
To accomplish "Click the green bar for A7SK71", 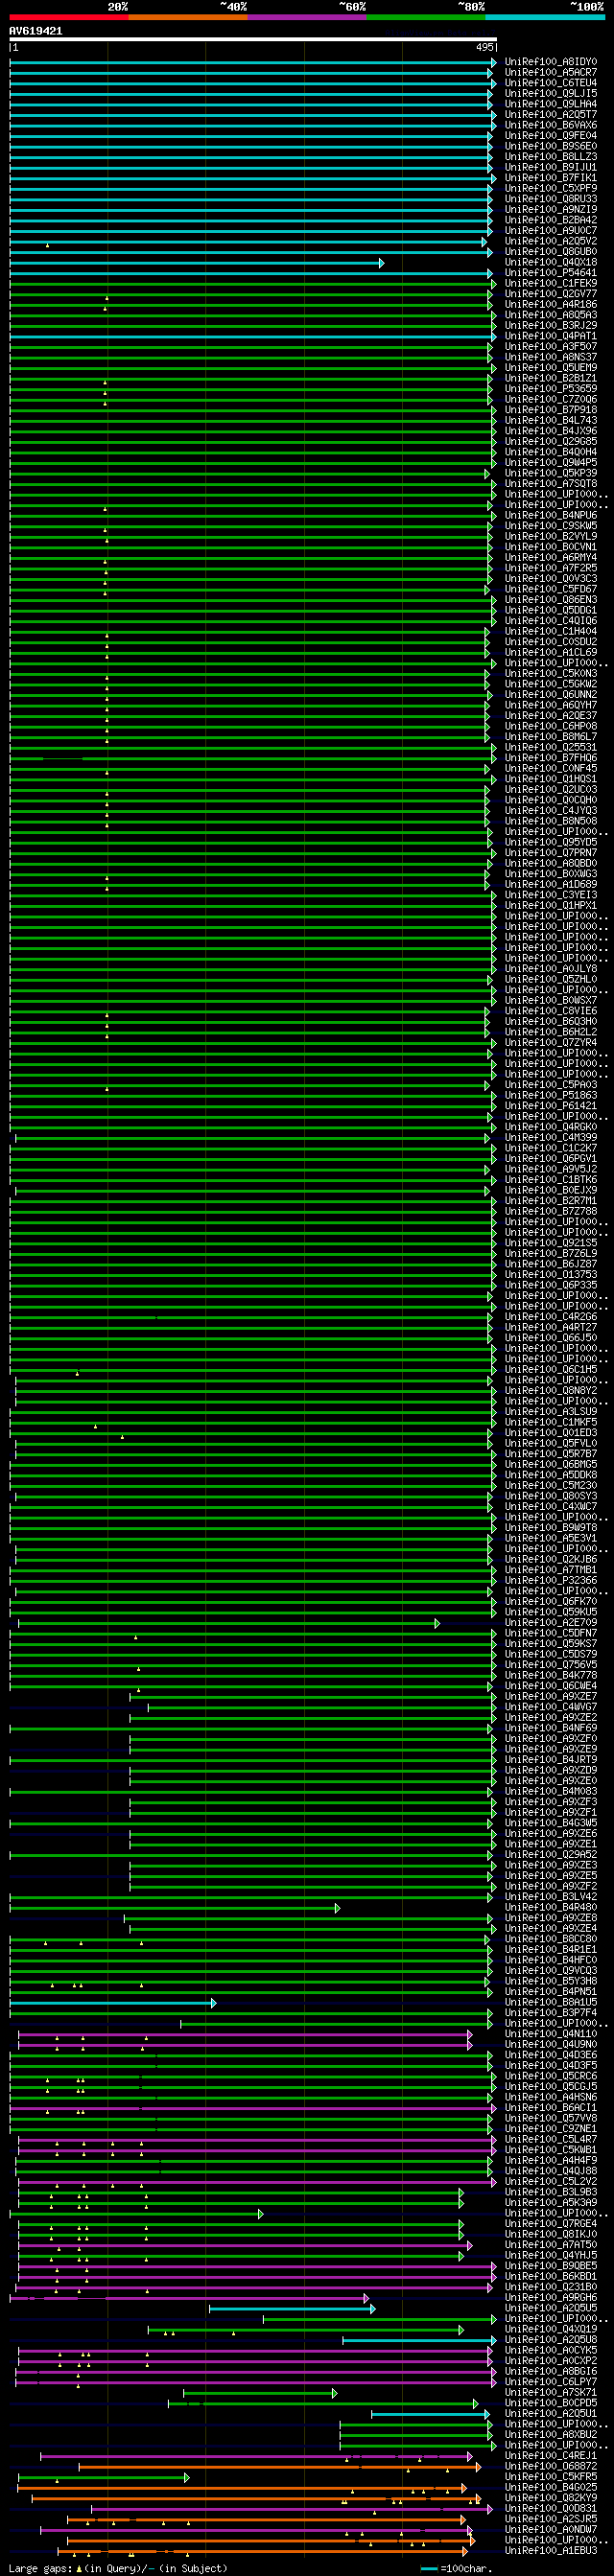I will tap(261, 2393).
